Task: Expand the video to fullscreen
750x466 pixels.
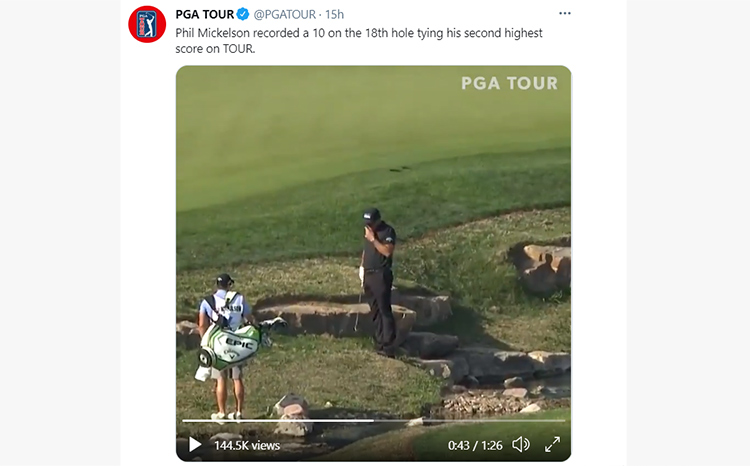Action: [x=552, y=444]
